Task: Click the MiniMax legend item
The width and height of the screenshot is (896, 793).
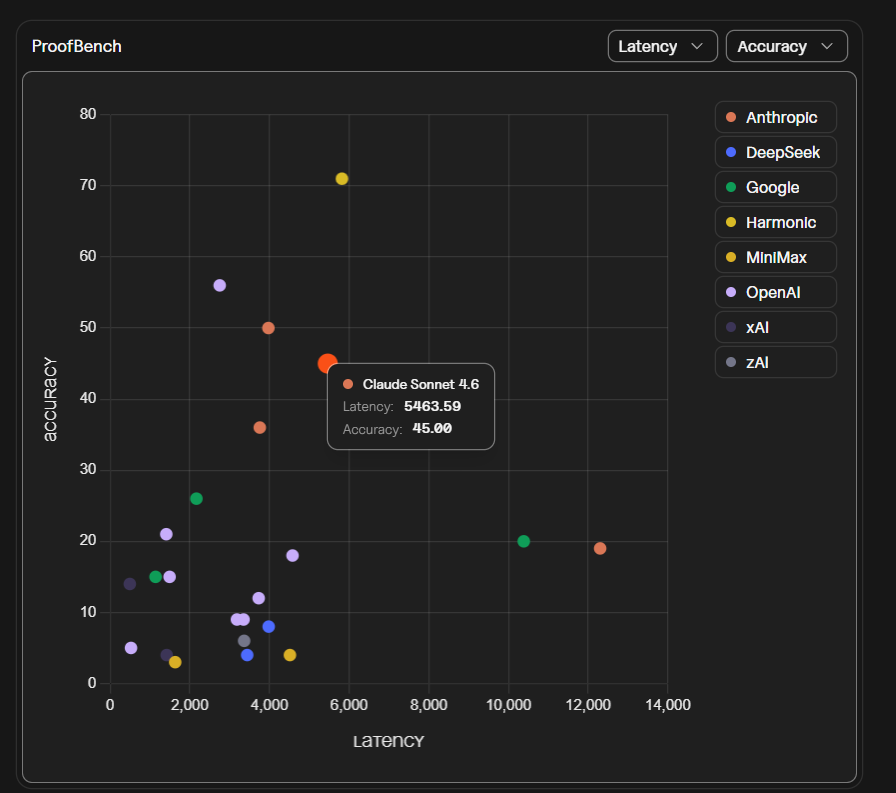Action: (775, 257)
